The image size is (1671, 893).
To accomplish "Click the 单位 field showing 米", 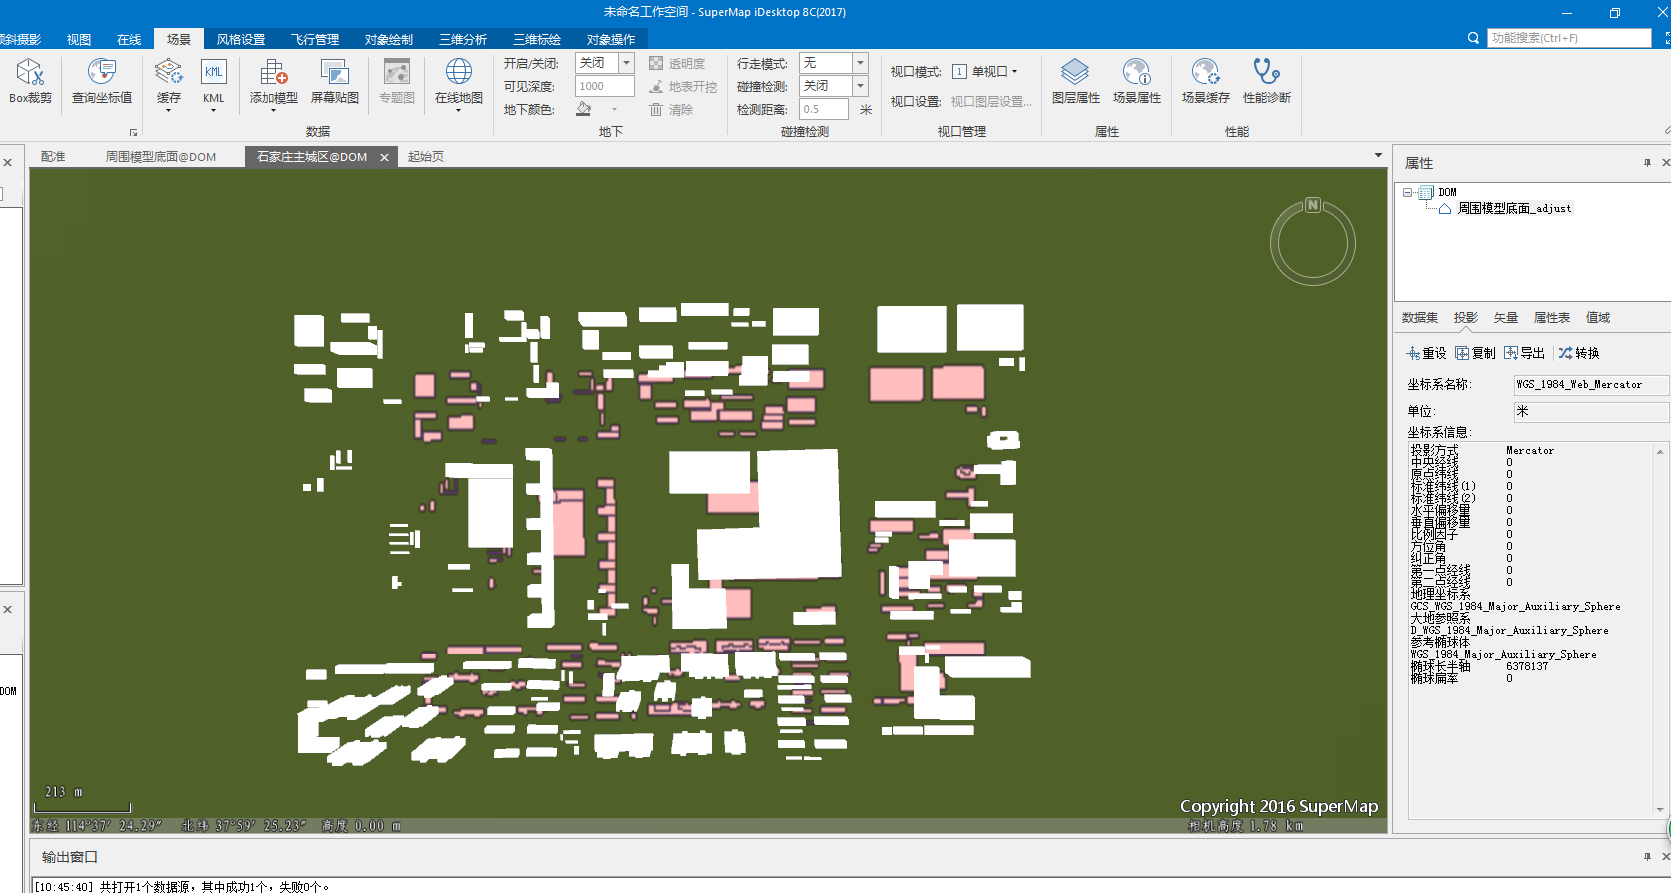I will pos(1592,411).
